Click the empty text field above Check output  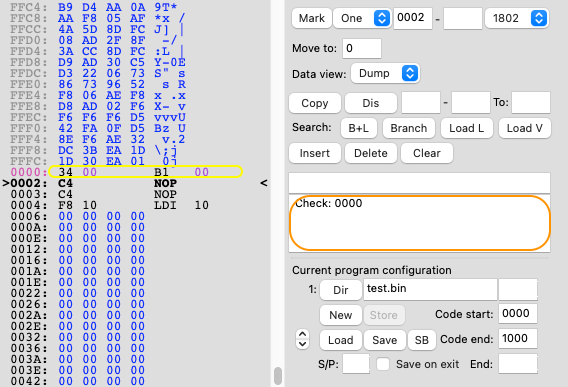(419, 183)
